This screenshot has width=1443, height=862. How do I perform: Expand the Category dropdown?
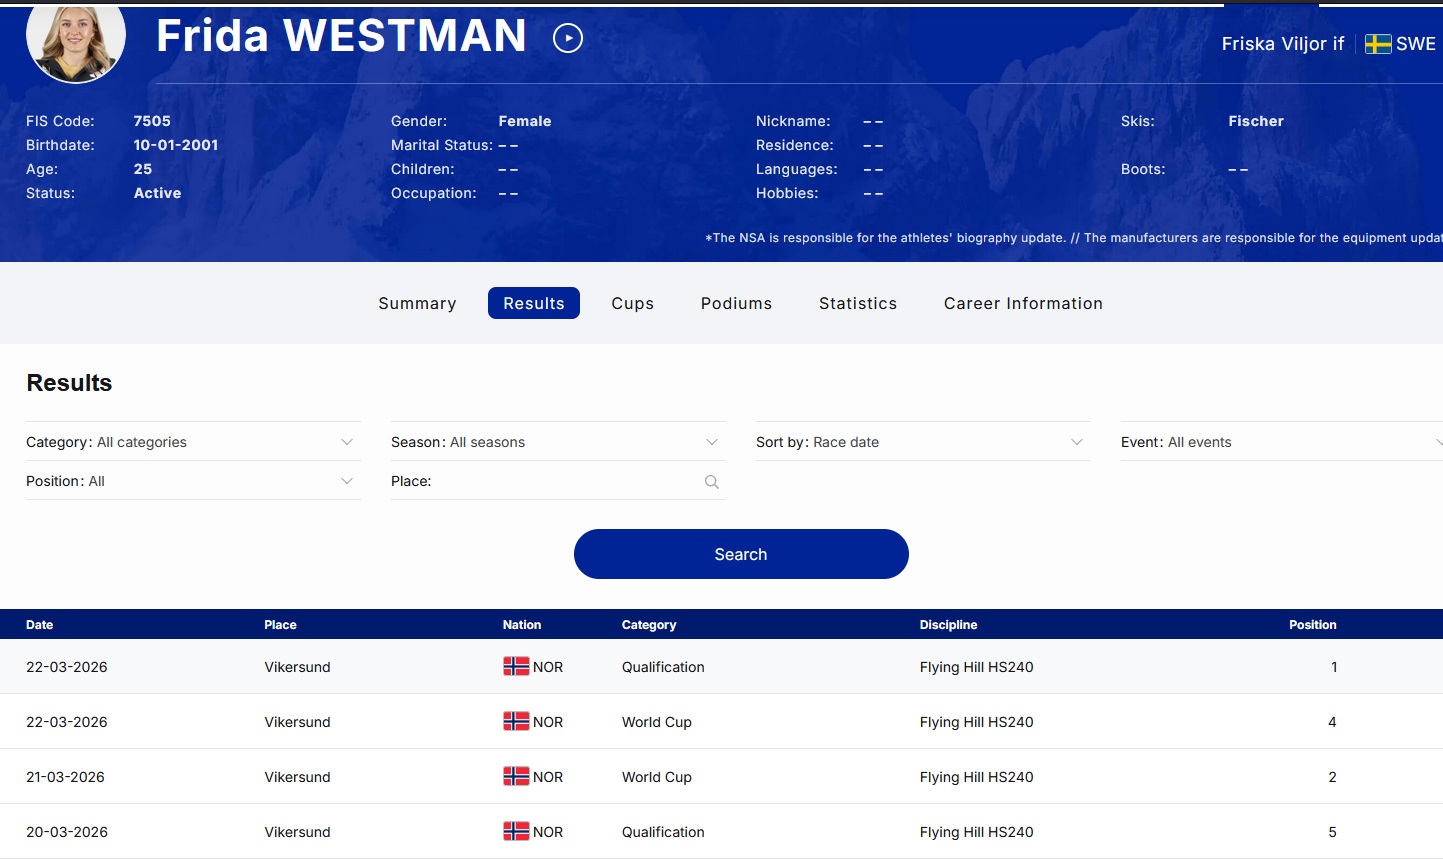pyautogui.click(x=193, y=442)
